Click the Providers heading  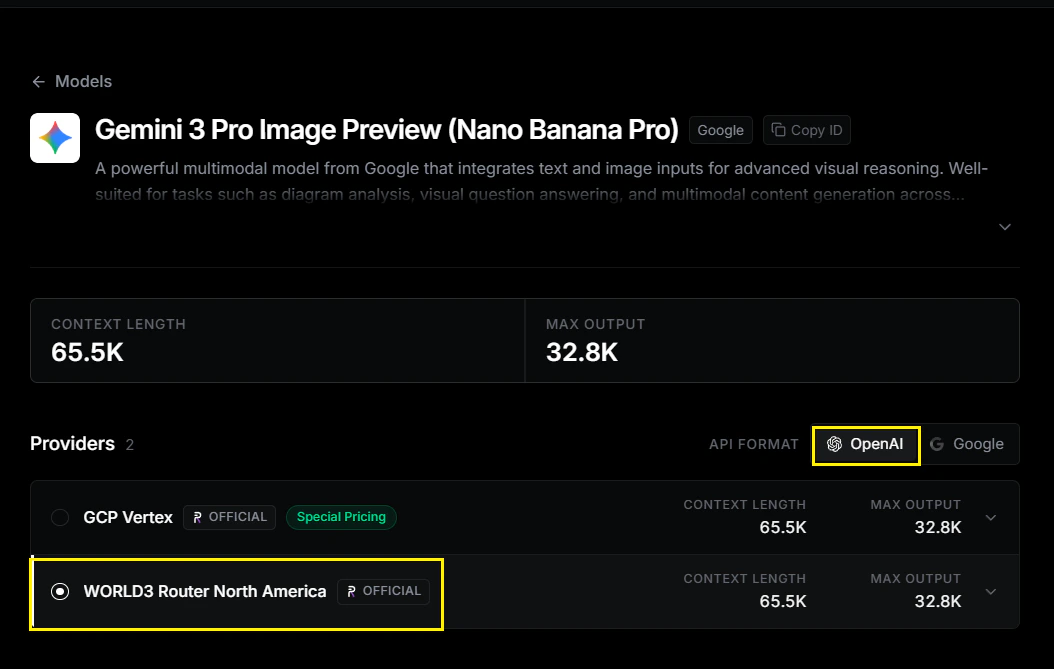(x=73, y=444)
